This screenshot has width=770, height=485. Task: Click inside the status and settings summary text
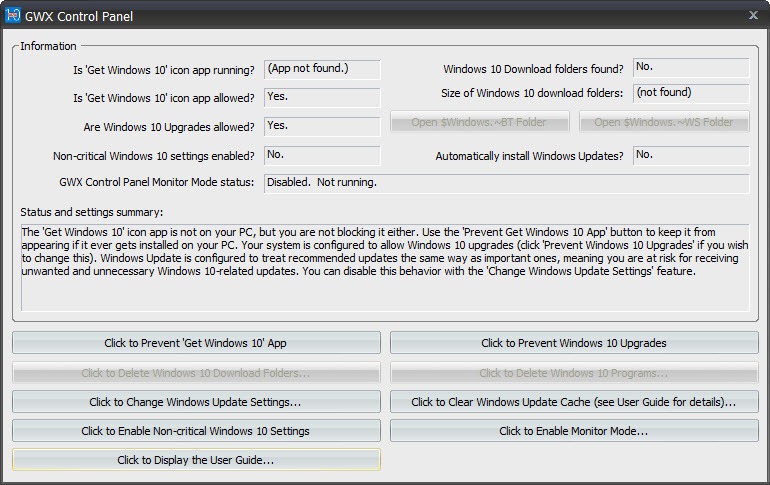(x=385, y=267)
